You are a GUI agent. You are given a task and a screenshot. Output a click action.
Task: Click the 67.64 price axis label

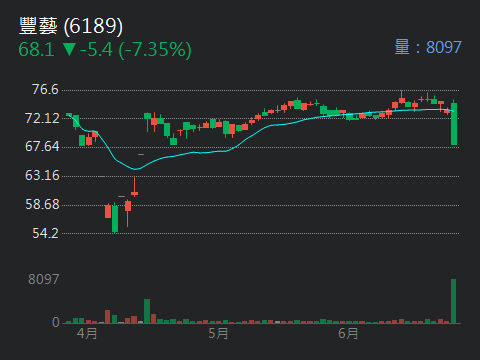click(x=42, y=146)
